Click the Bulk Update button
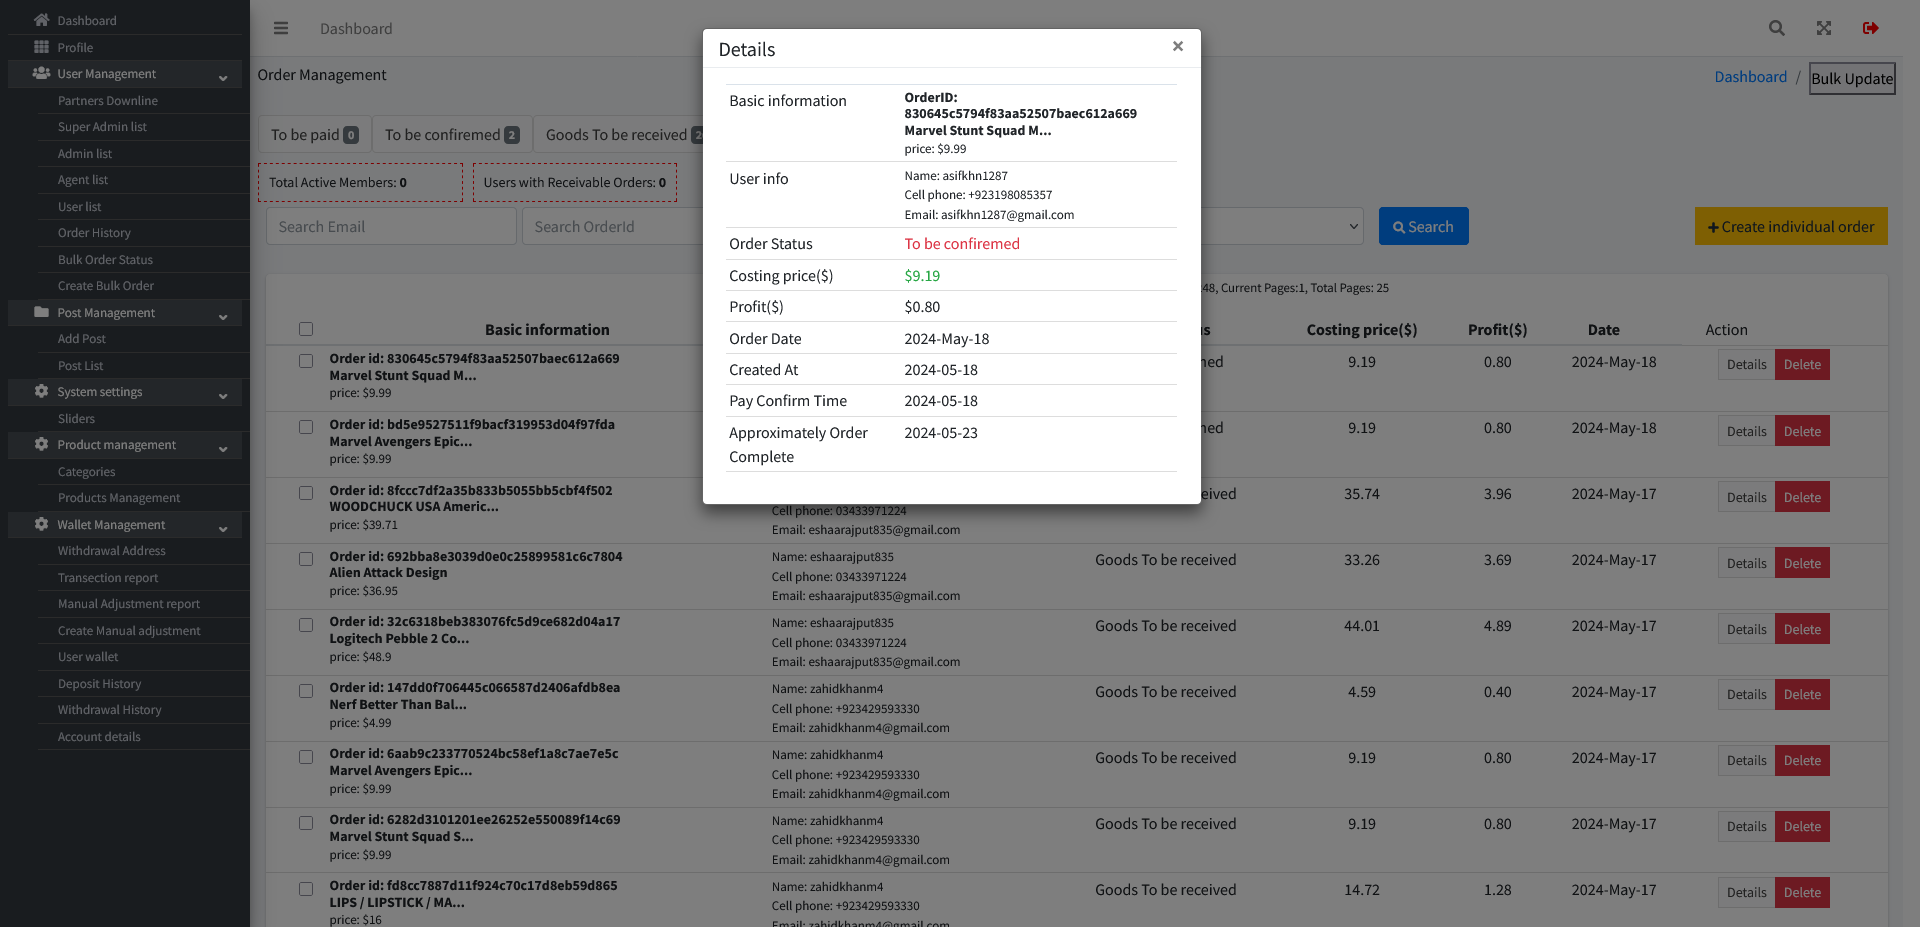Screen dimensions: 1920x927 click(x=1852, y=78)
